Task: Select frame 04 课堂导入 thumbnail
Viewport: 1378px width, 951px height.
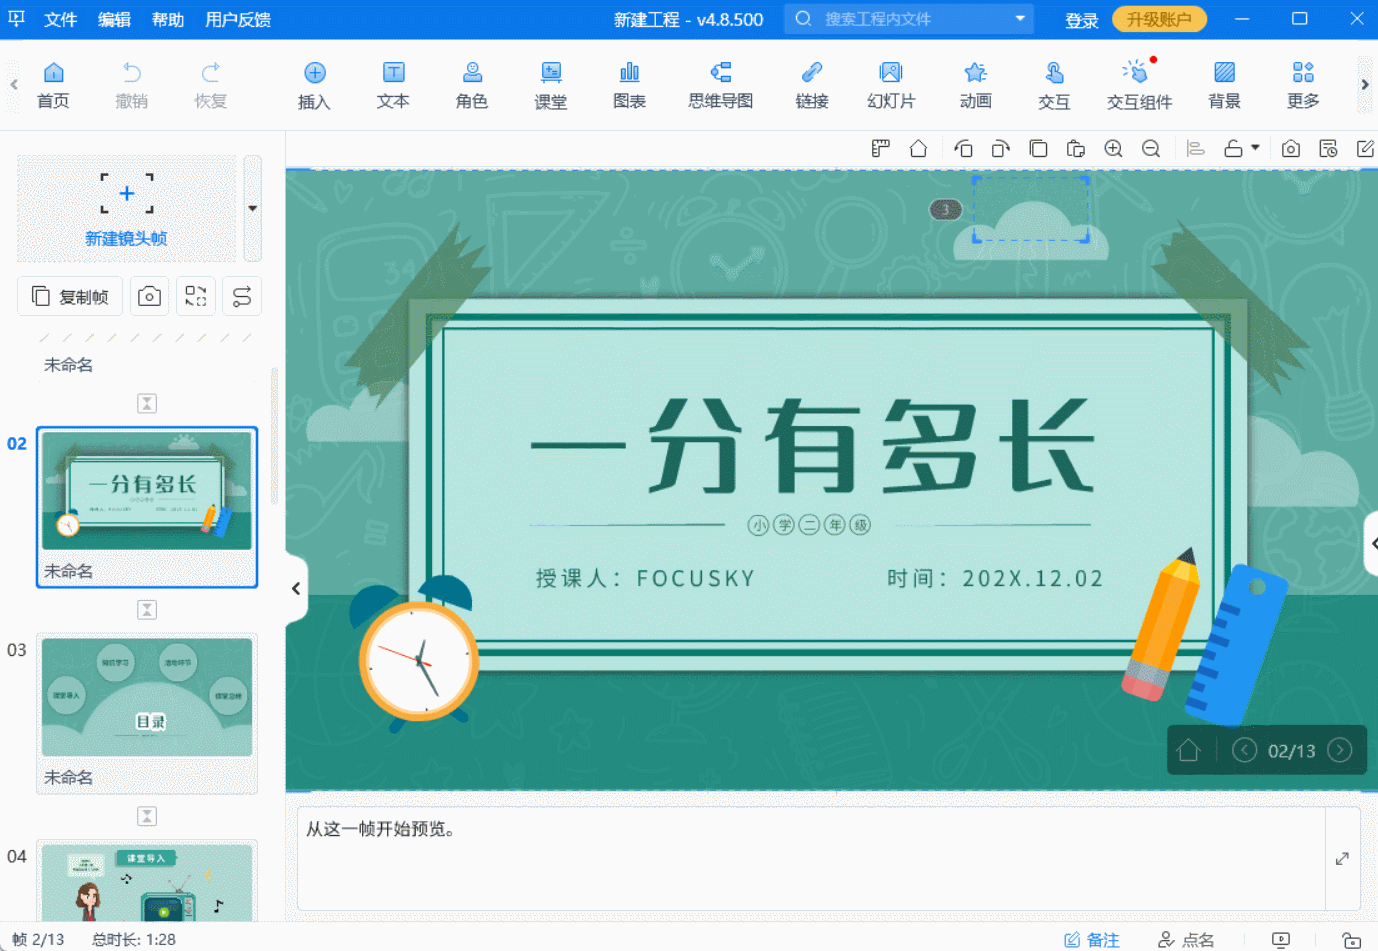Action: click(147, 883)
